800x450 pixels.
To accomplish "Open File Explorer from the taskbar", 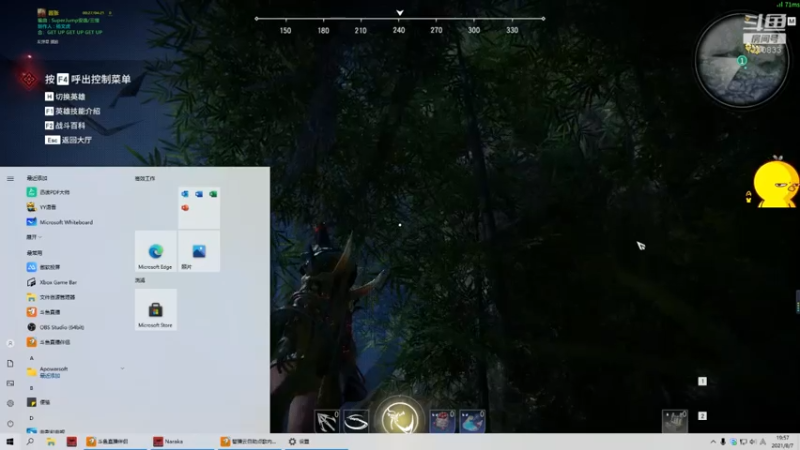I will (51, 441).
